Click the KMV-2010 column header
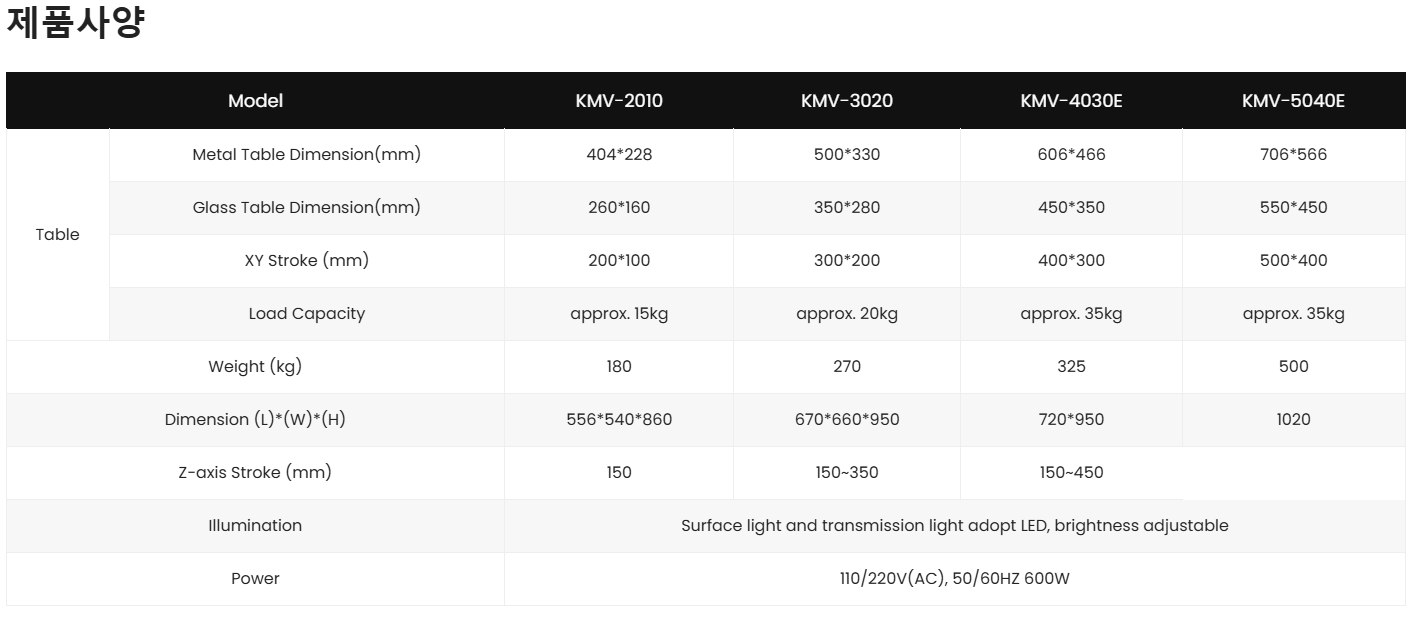This screenshot has height=617, width=1420. point(619,101)
